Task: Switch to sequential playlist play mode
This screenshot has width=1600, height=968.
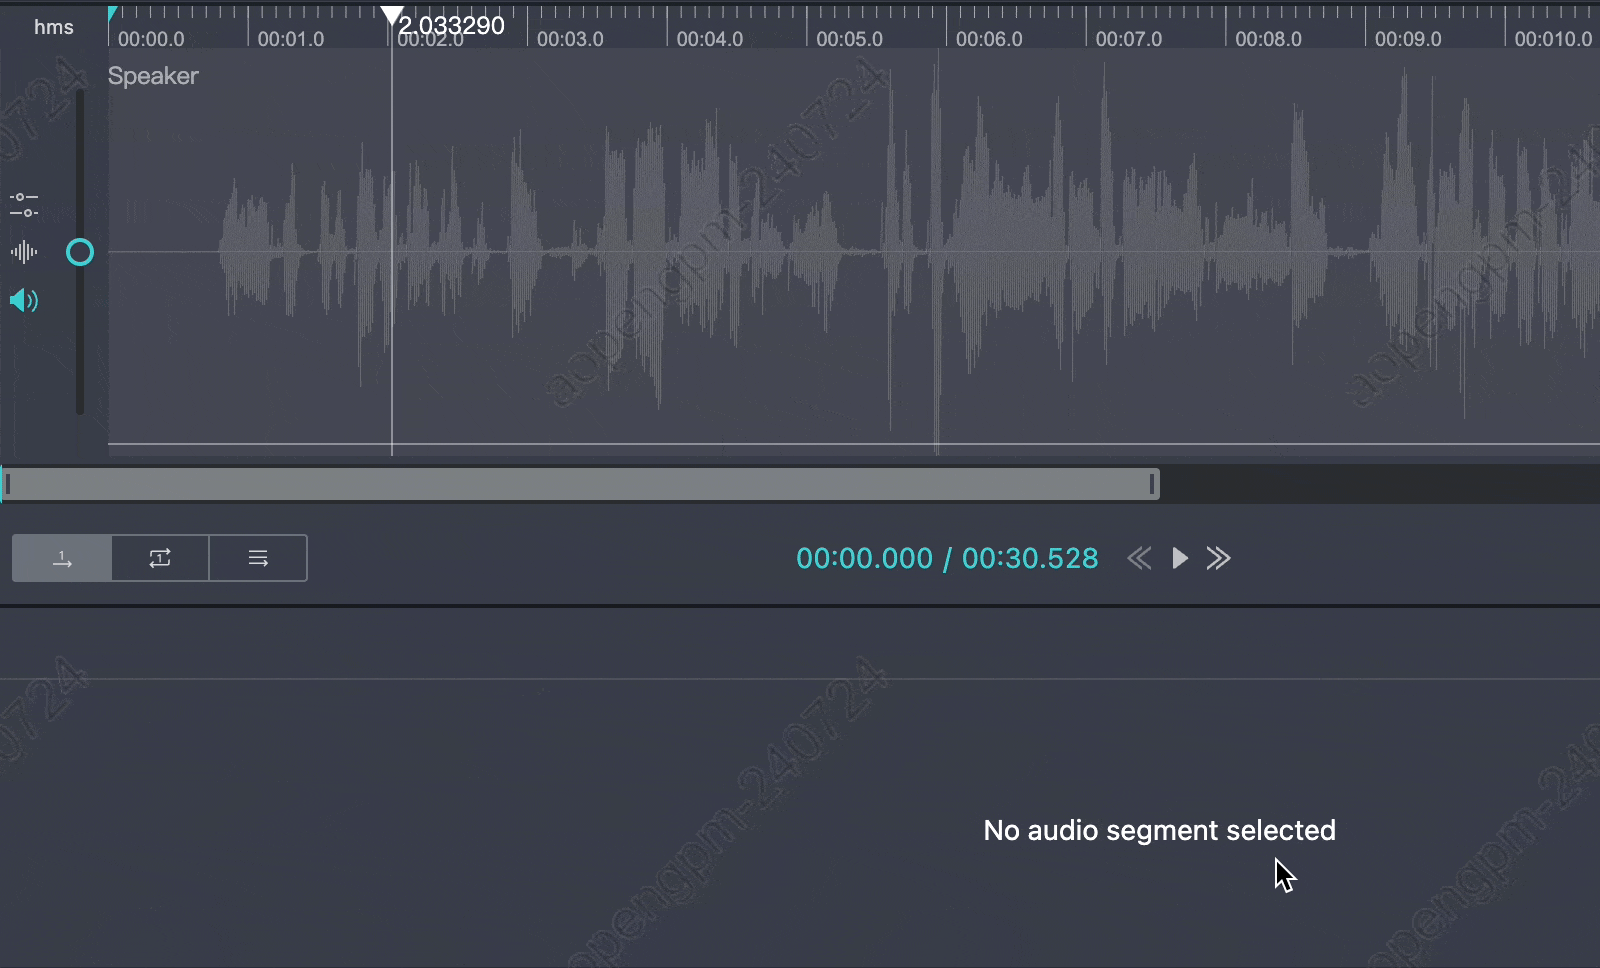Action: pos(258,558)
